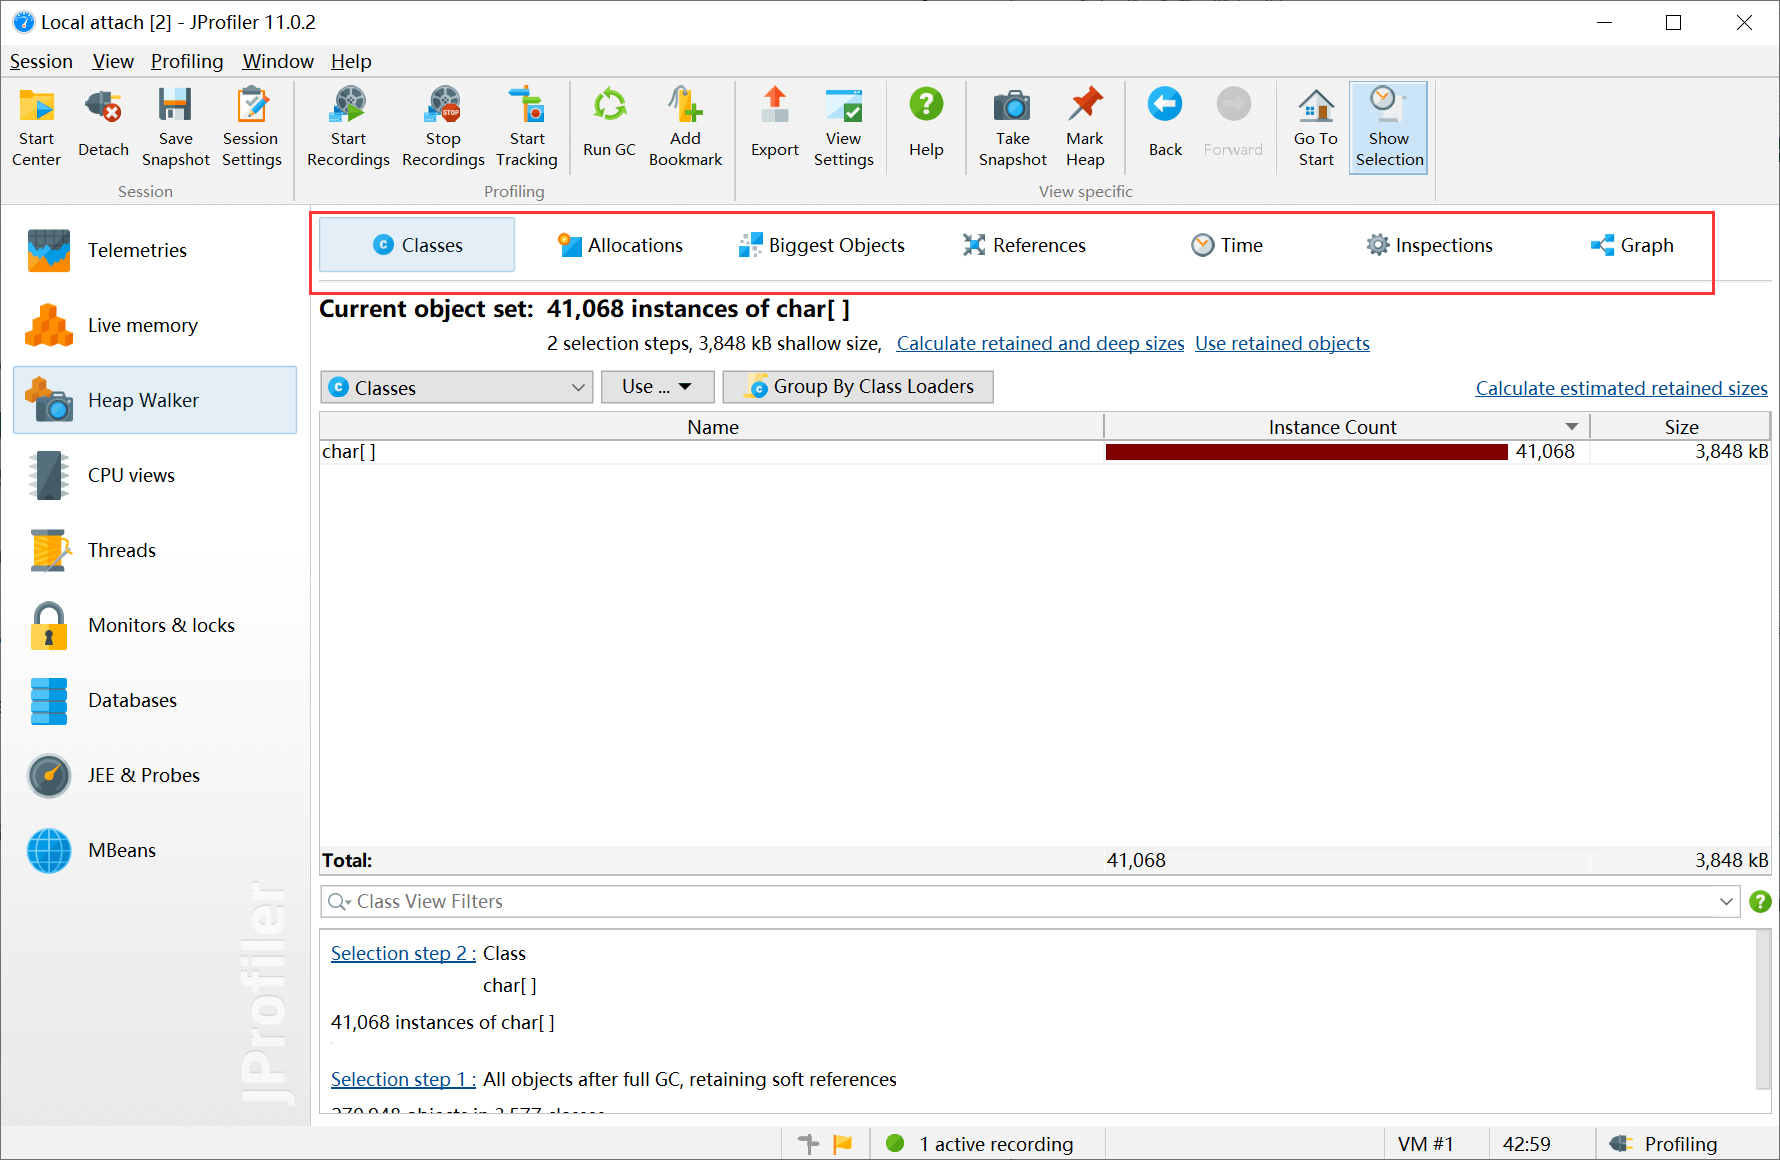This screenshot has width=1780, height=1160.
Task: Open the Telemetries section
Action: coord(155,250)
